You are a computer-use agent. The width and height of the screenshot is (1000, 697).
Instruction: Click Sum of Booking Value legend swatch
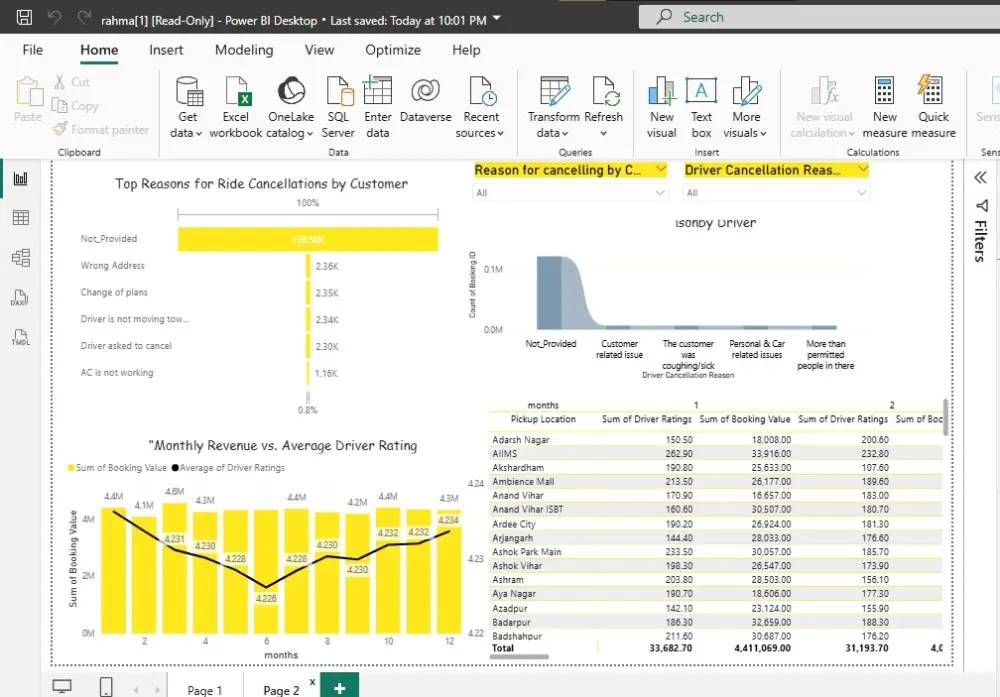pos(71,468)
